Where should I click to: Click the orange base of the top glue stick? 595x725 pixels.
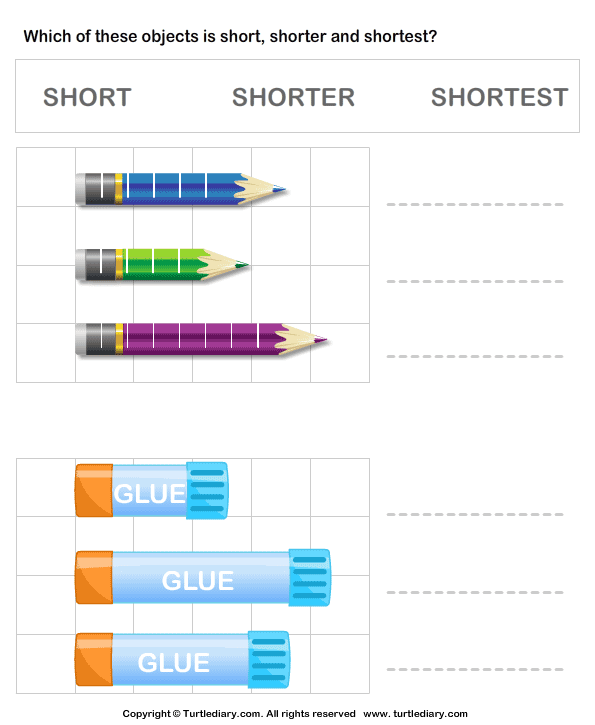(94, 491)
